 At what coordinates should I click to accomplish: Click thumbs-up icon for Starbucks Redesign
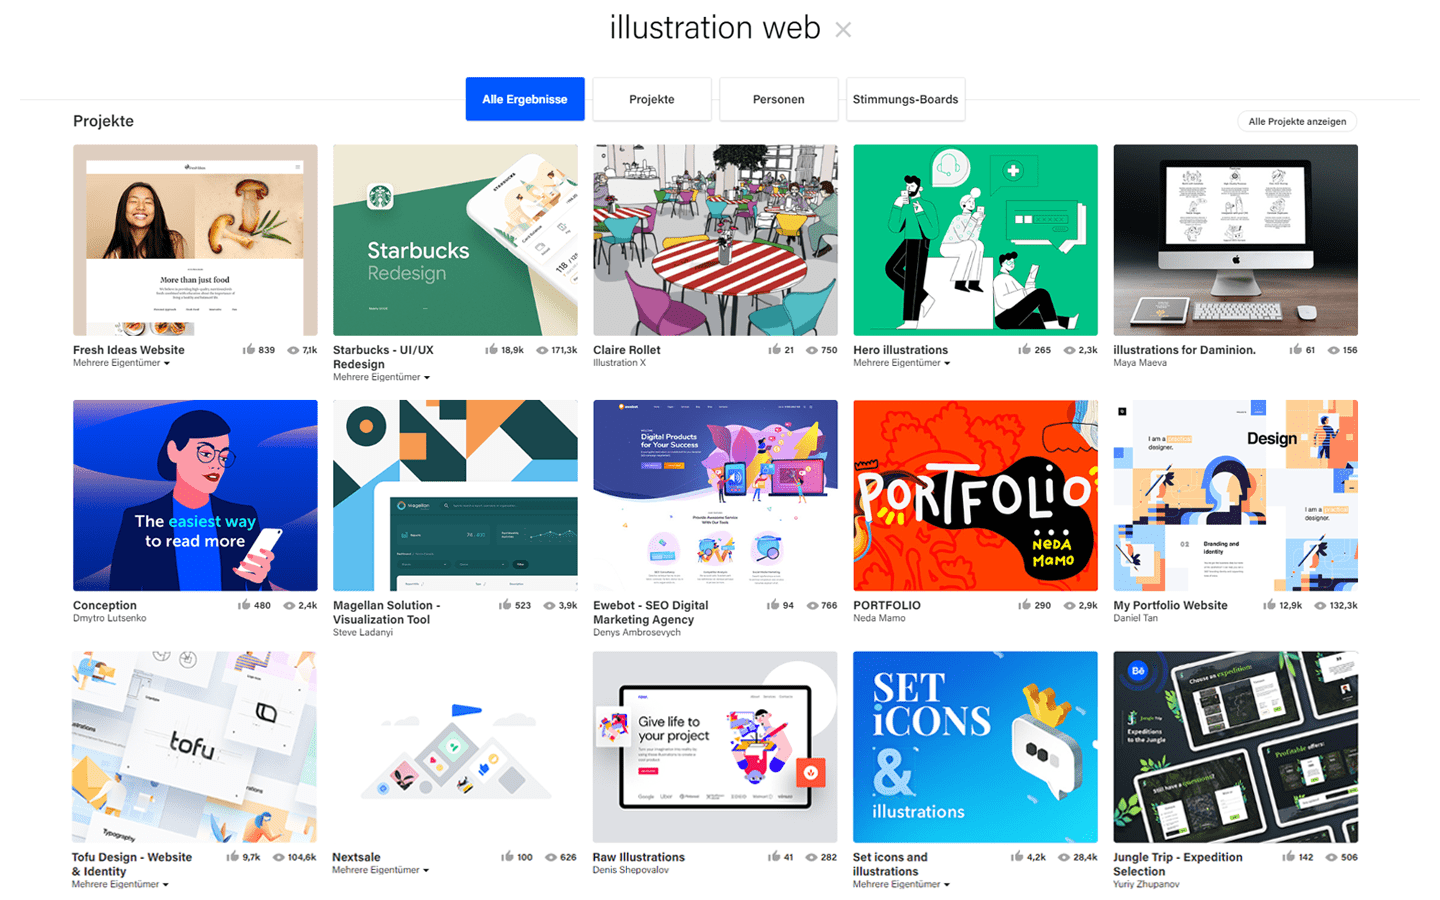[x=491, y=350]
